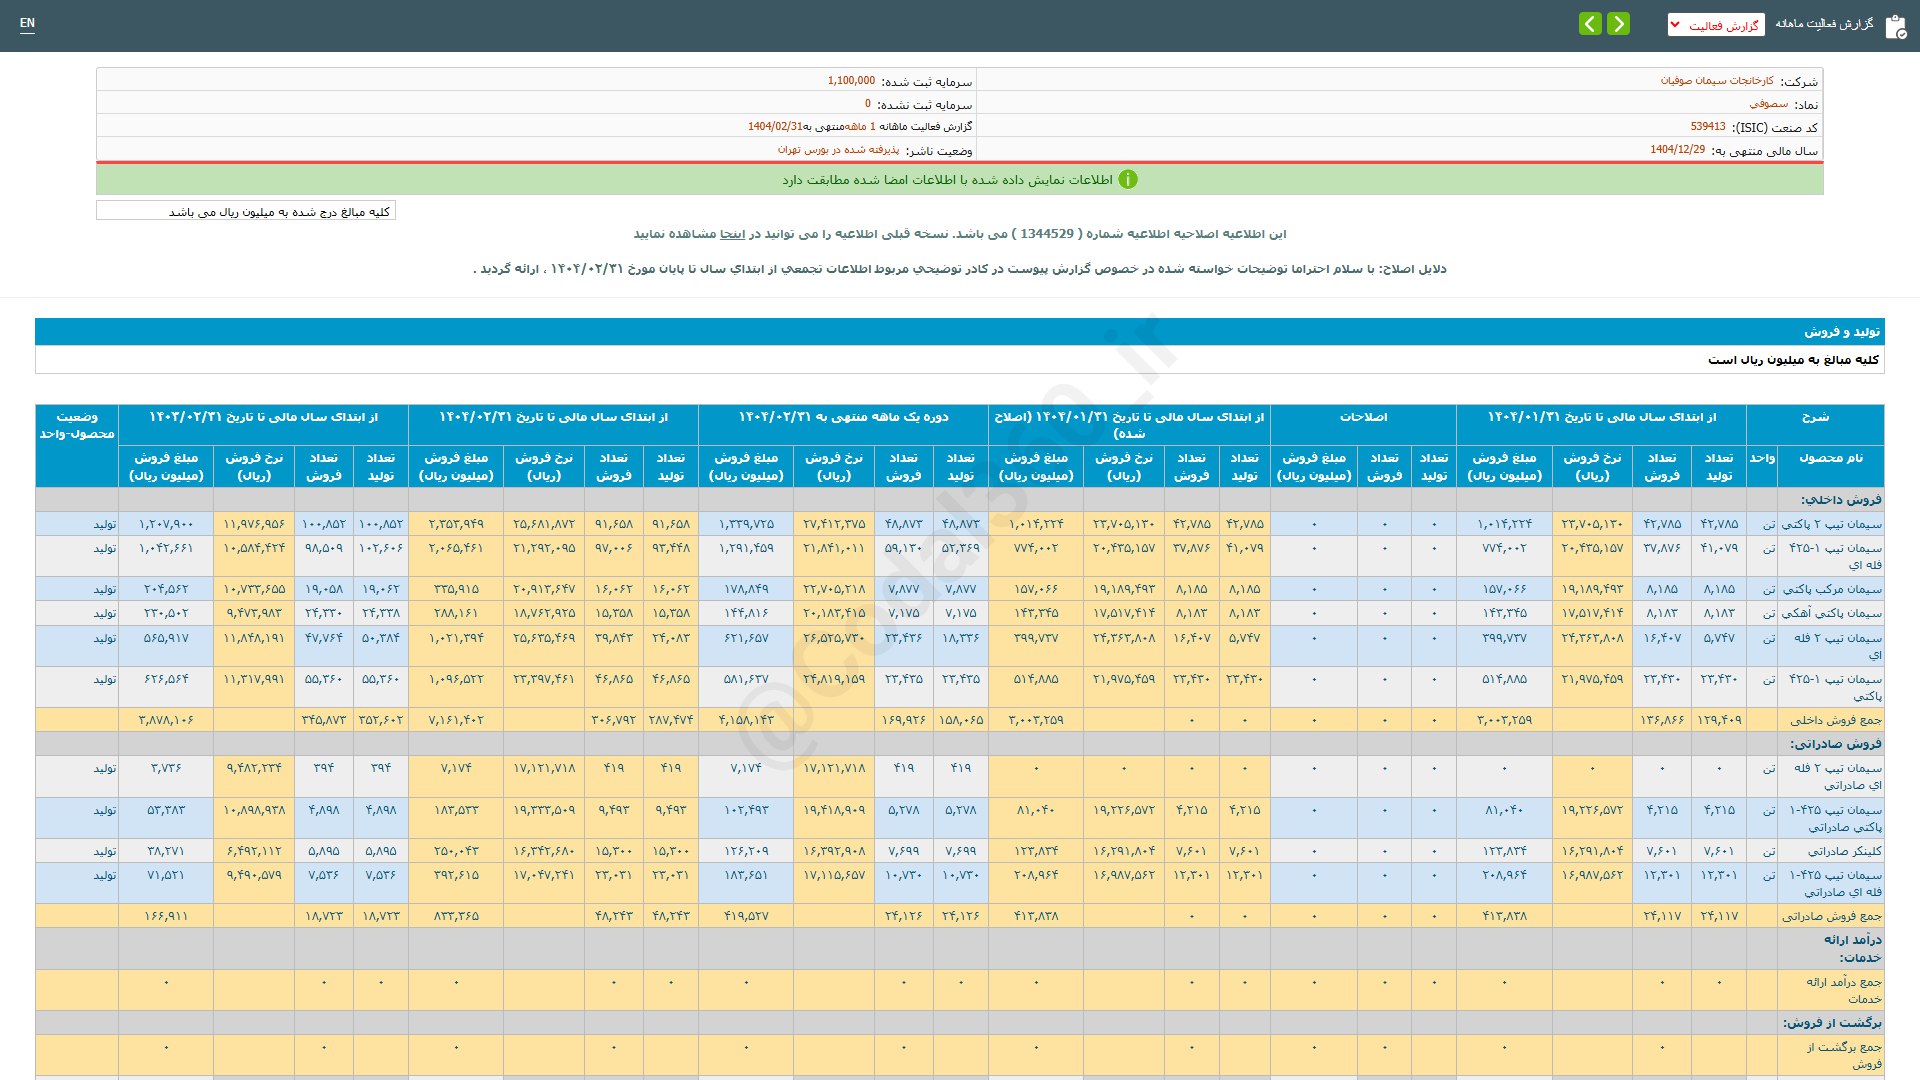
Task: Click company name کارخانجات سیمان صوفیان
Action: (x=1717, y=81)
